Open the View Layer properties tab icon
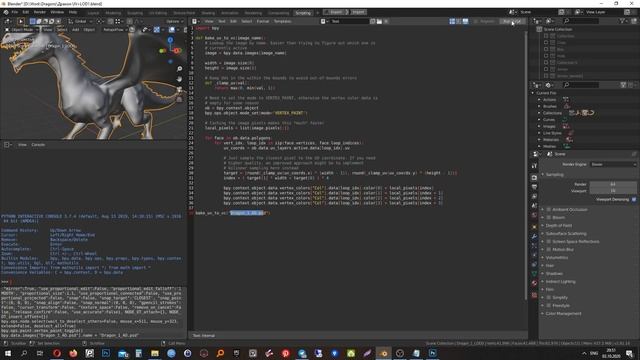The image size is (640, 360). point(534,196)
